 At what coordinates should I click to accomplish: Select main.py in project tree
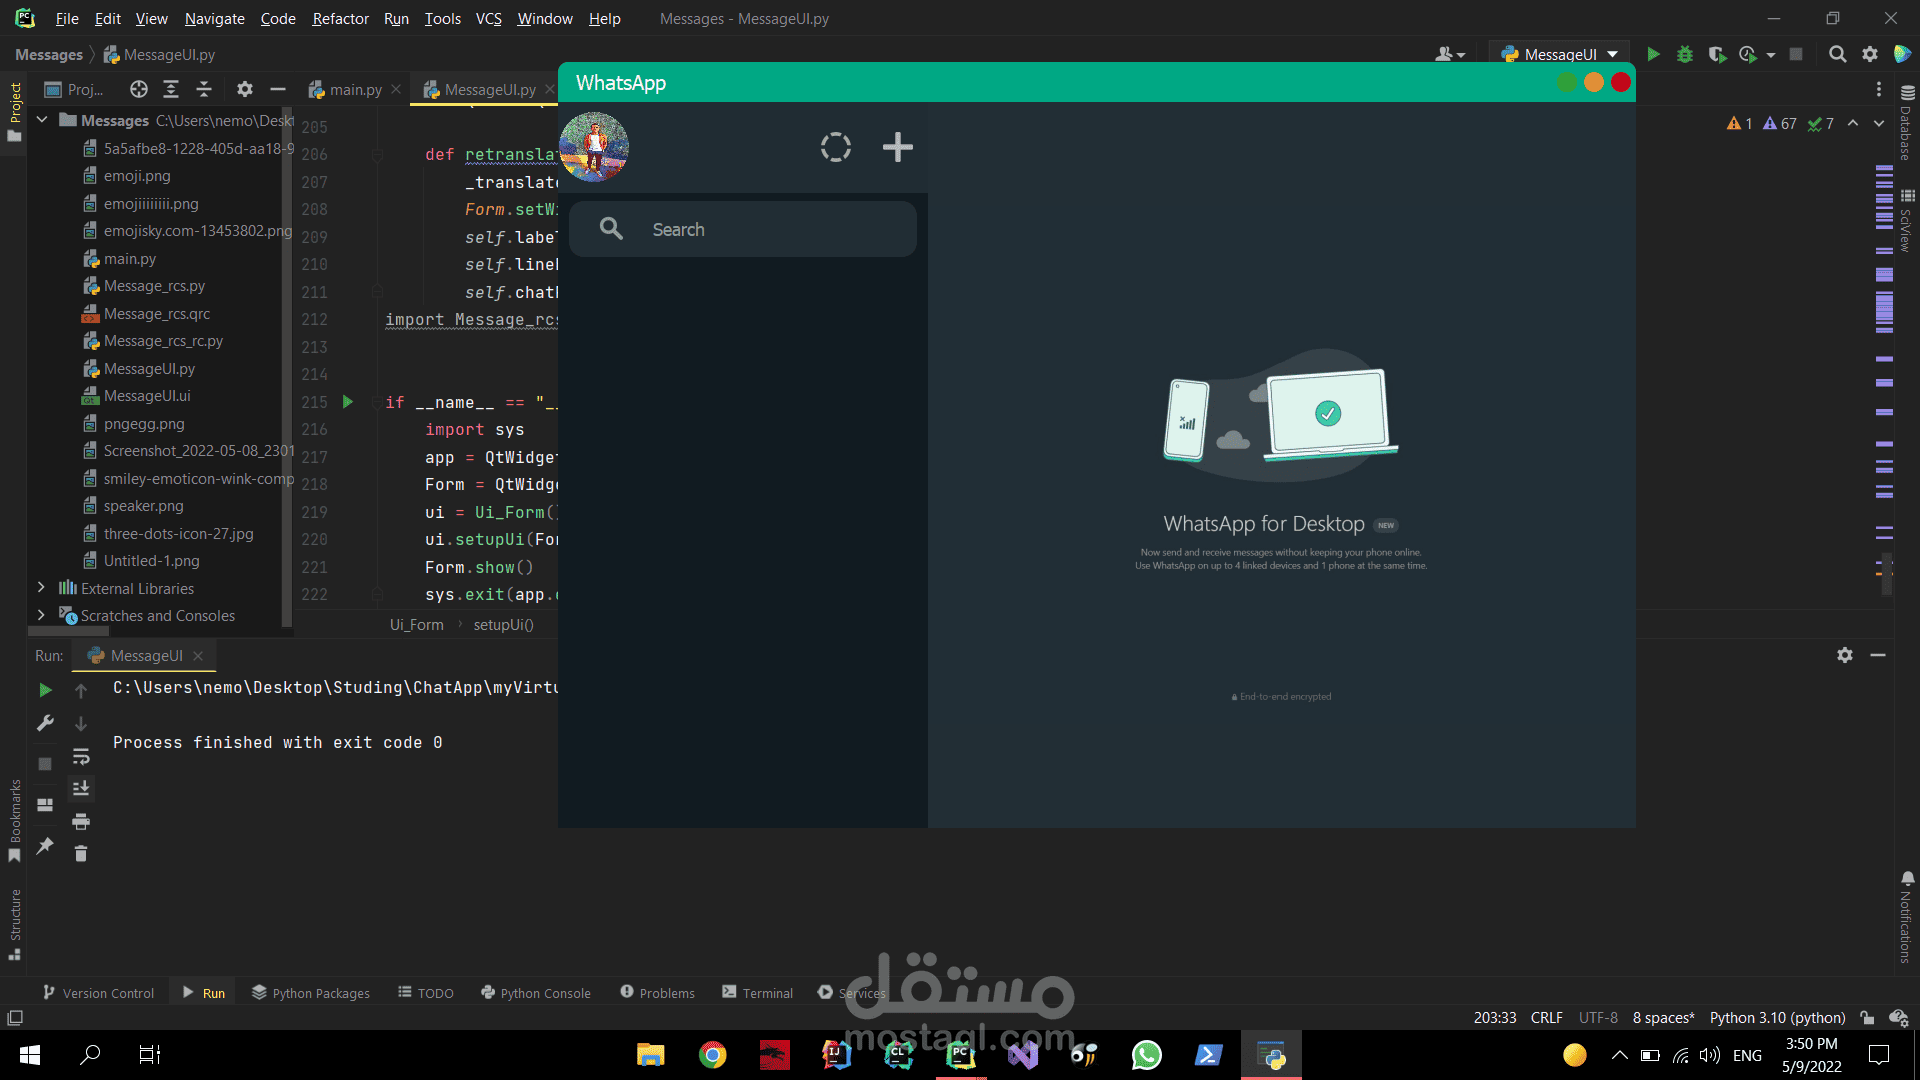(x=130, y=258)
